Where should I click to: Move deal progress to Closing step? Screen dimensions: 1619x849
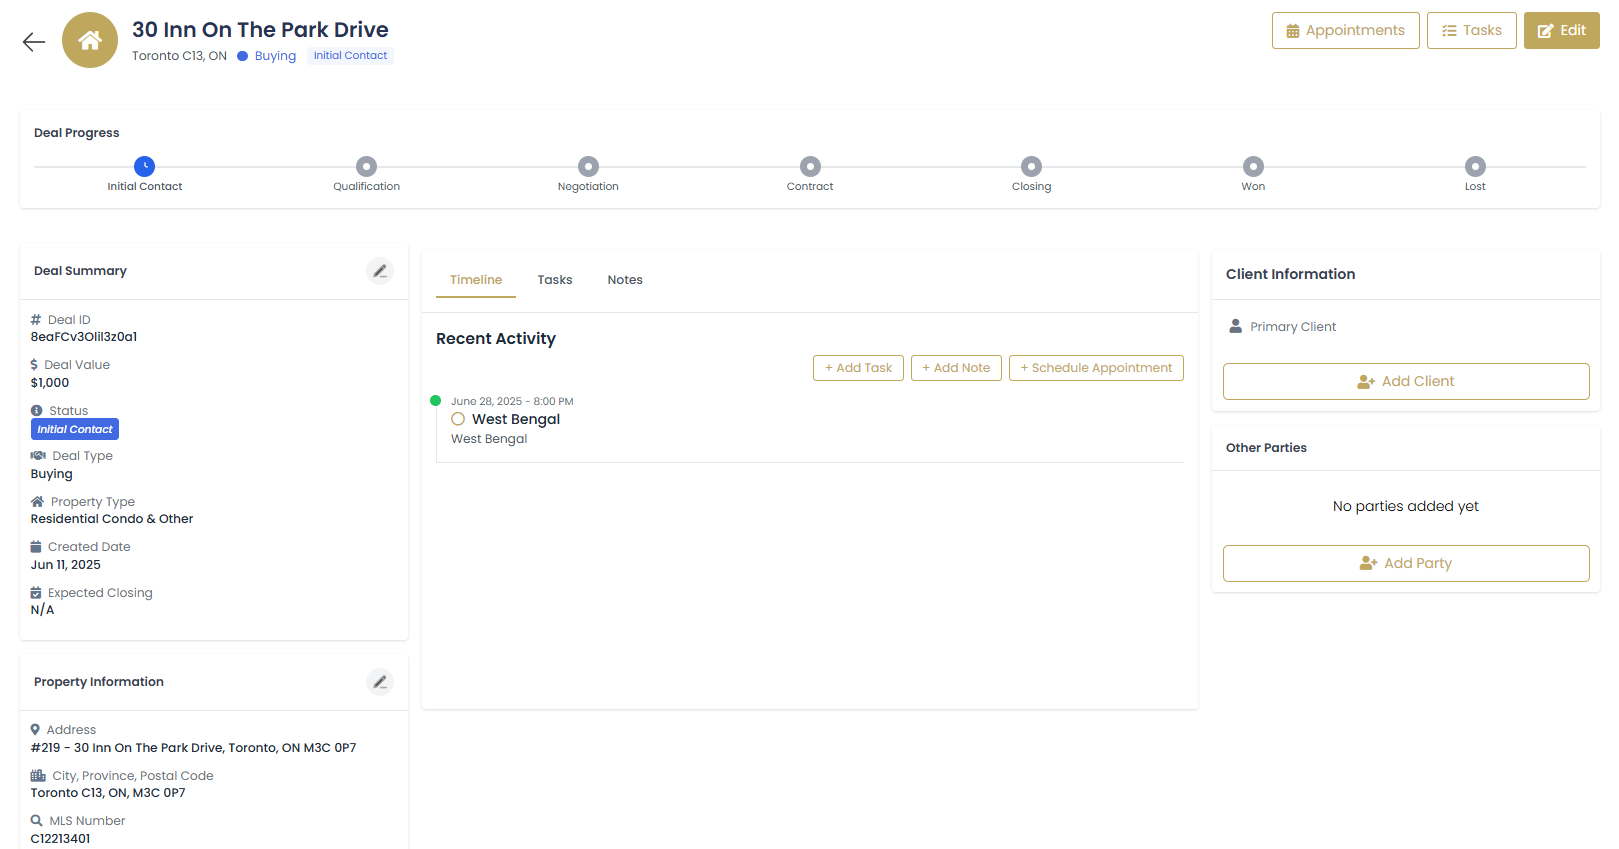[x=1031, y=167]
